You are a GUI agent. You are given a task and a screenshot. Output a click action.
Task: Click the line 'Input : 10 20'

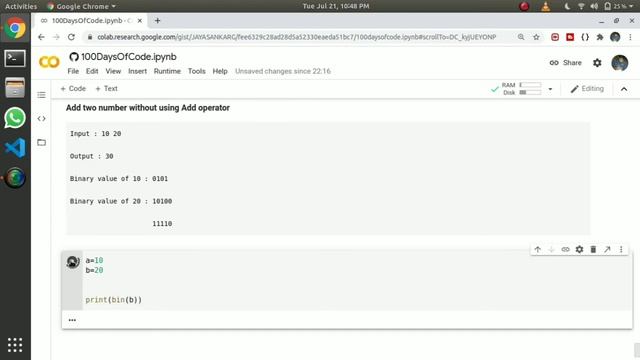point(96,134)
